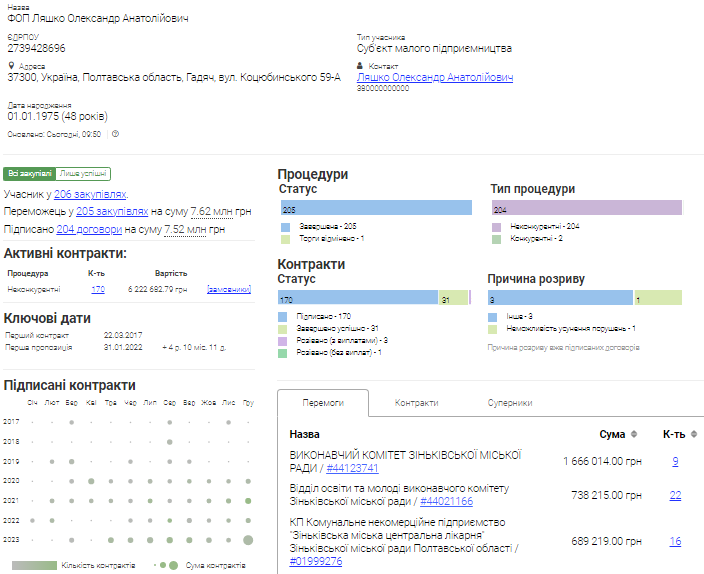Click contact link Ляшко Олександр Анатолійович
The height and width of the screenshot is (574, 704).
tap(434, 77)
